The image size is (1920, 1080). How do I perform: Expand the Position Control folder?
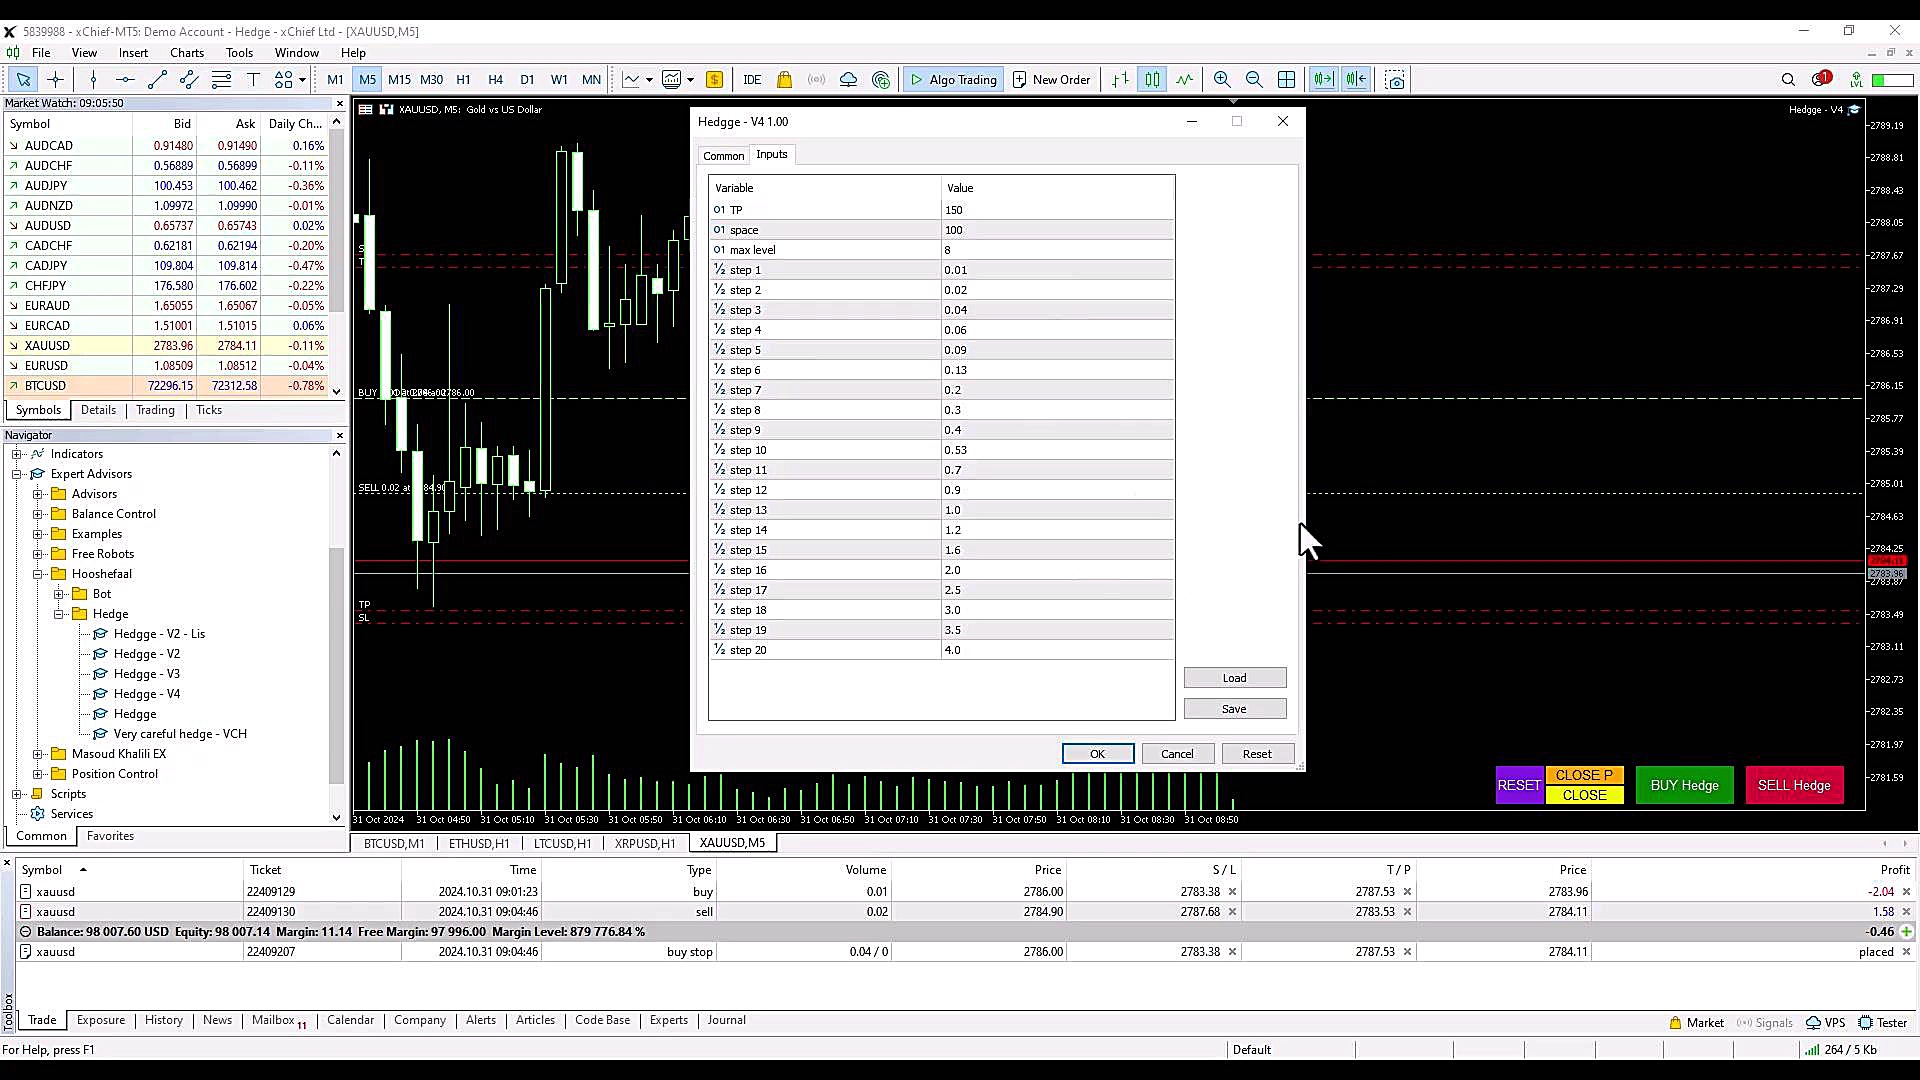pyautogui.click(x=38, y=774)
